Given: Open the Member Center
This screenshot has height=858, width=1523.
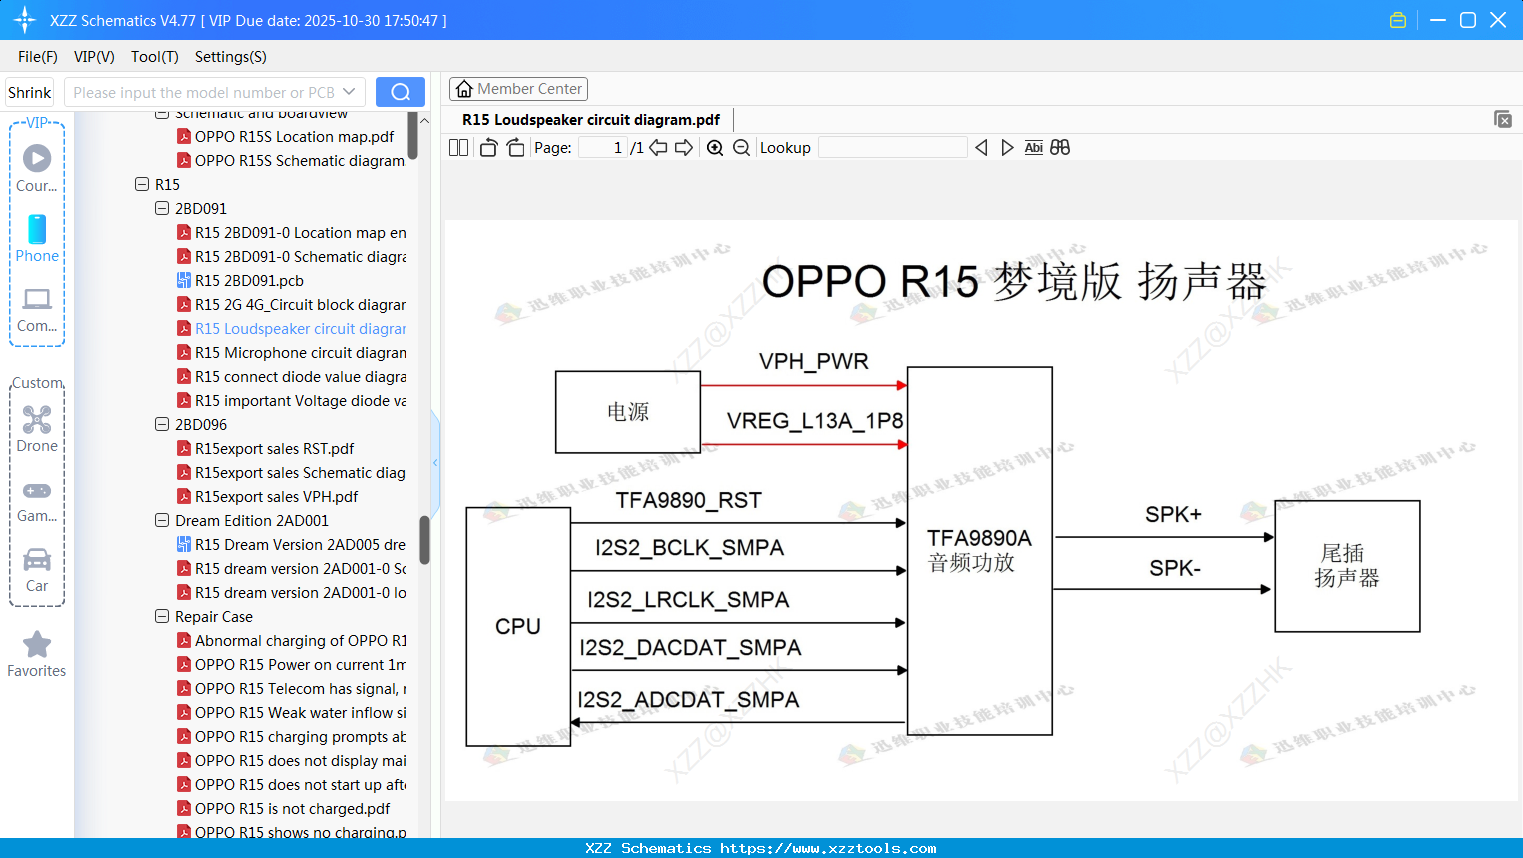Looking at the screenshot, I should (x=518, y=89).
